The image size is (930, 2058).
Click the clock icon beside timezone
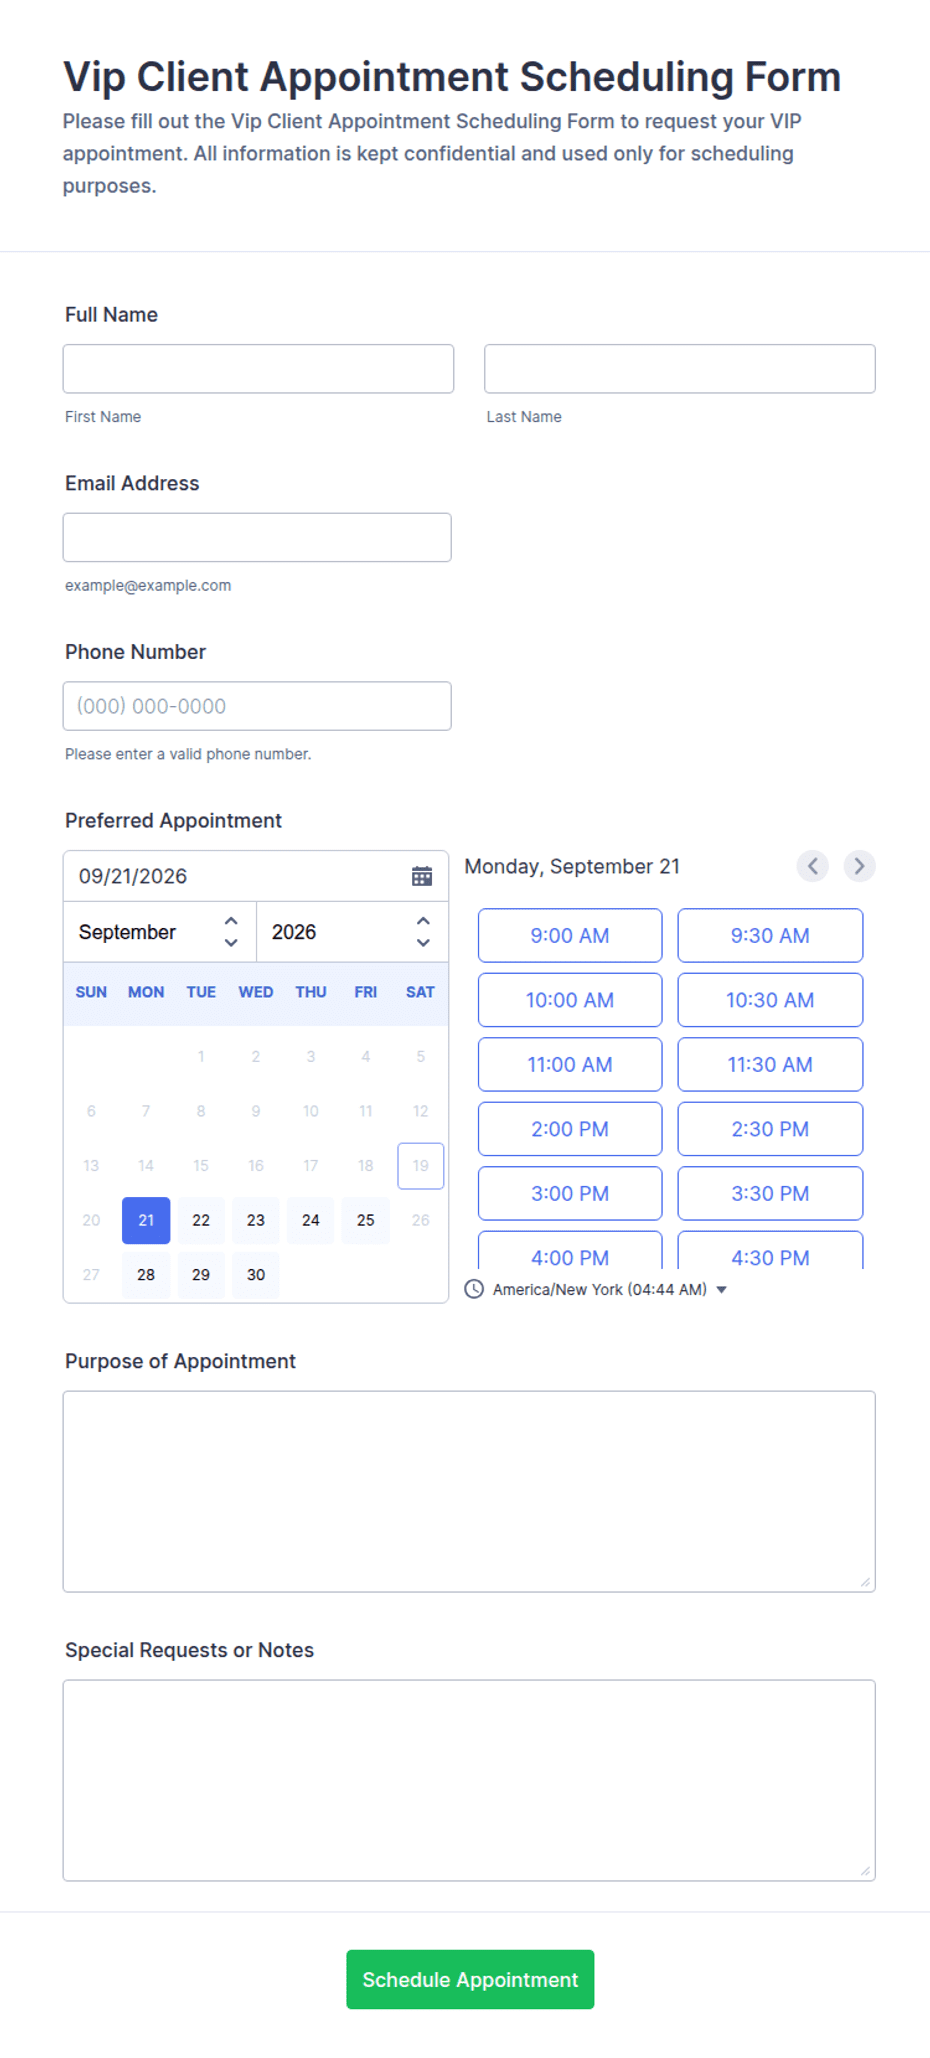click(x=474, y=1289)
